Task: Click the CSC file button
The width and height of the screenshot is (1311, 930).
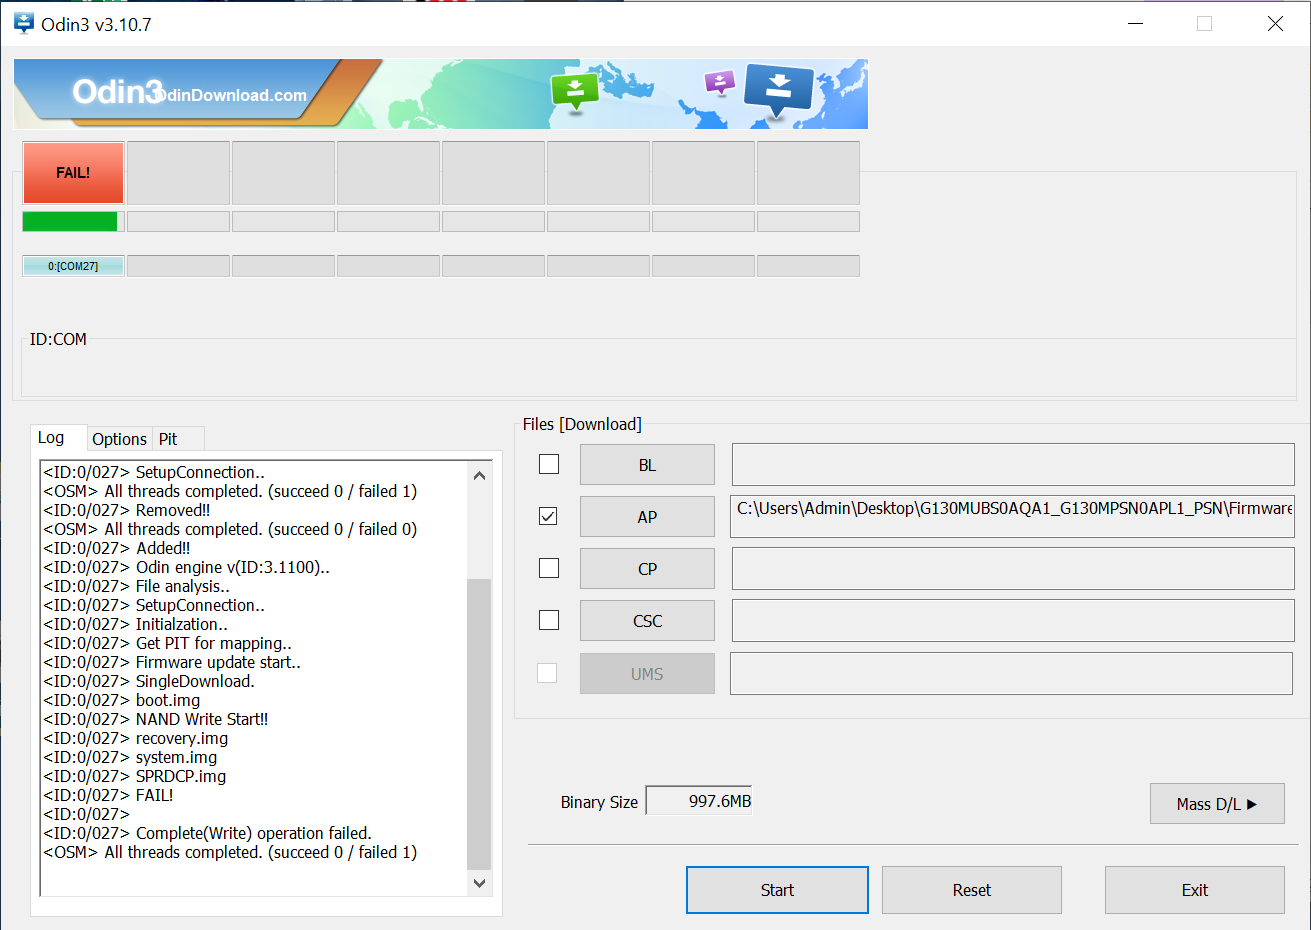Action: pyautogui.click(x=647, y=621)
